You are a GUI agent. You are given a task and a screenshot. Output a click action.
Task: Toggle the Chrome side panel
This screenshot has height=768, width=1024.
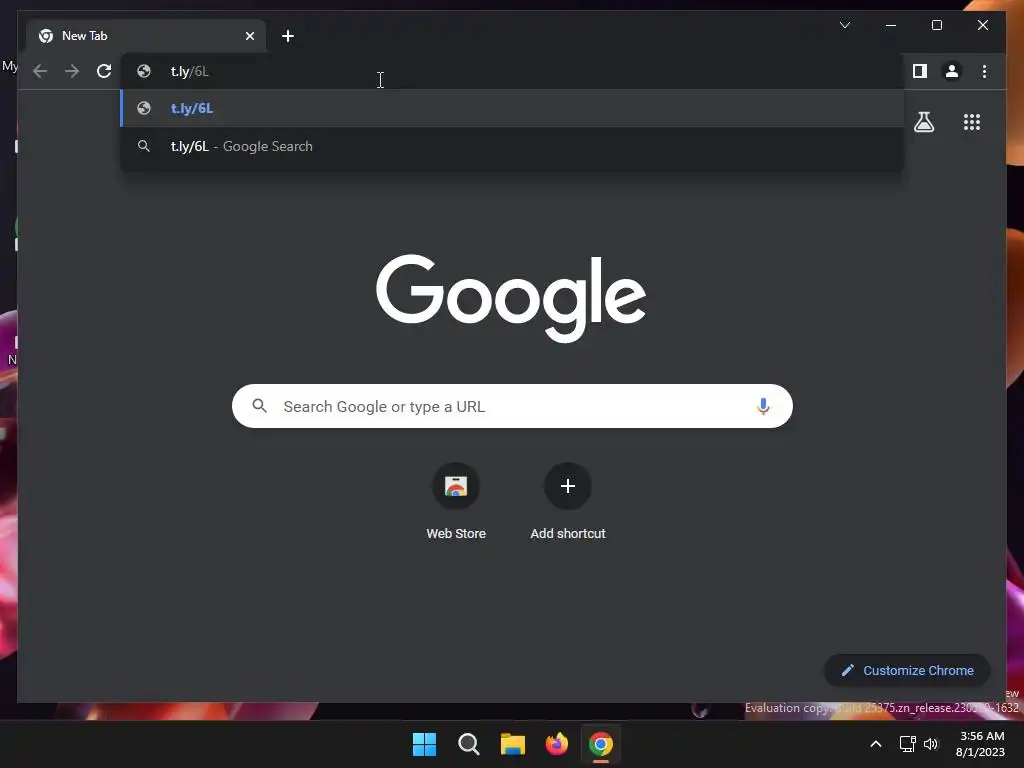[920, 71]
